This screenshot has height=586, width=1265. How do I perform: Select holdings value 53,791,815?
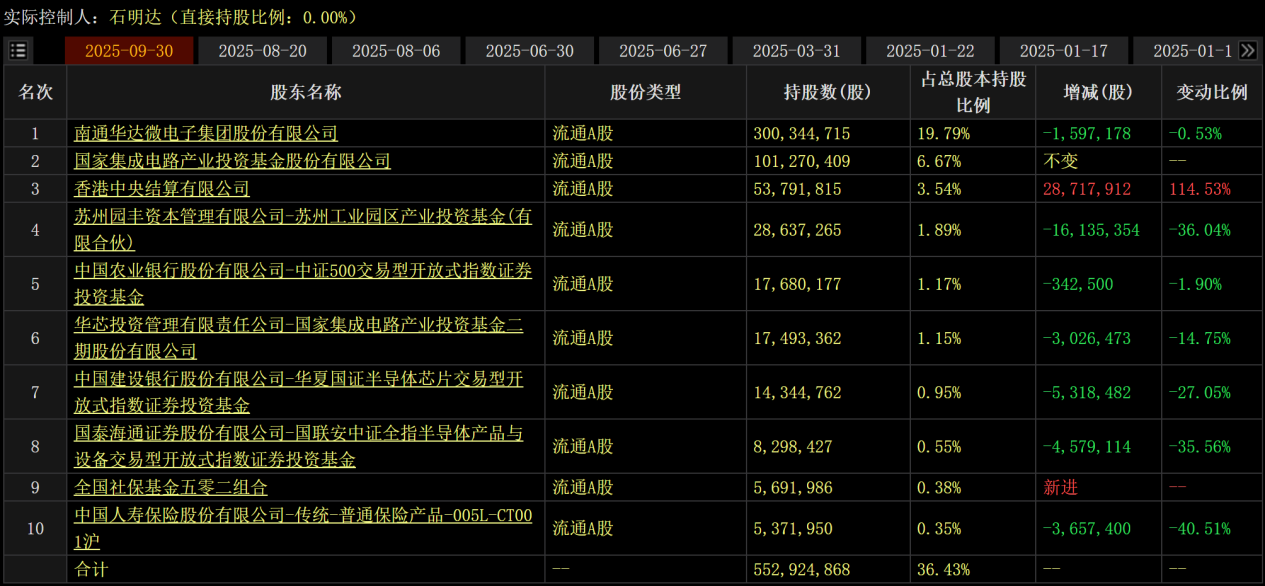click(x=798, y=189)
